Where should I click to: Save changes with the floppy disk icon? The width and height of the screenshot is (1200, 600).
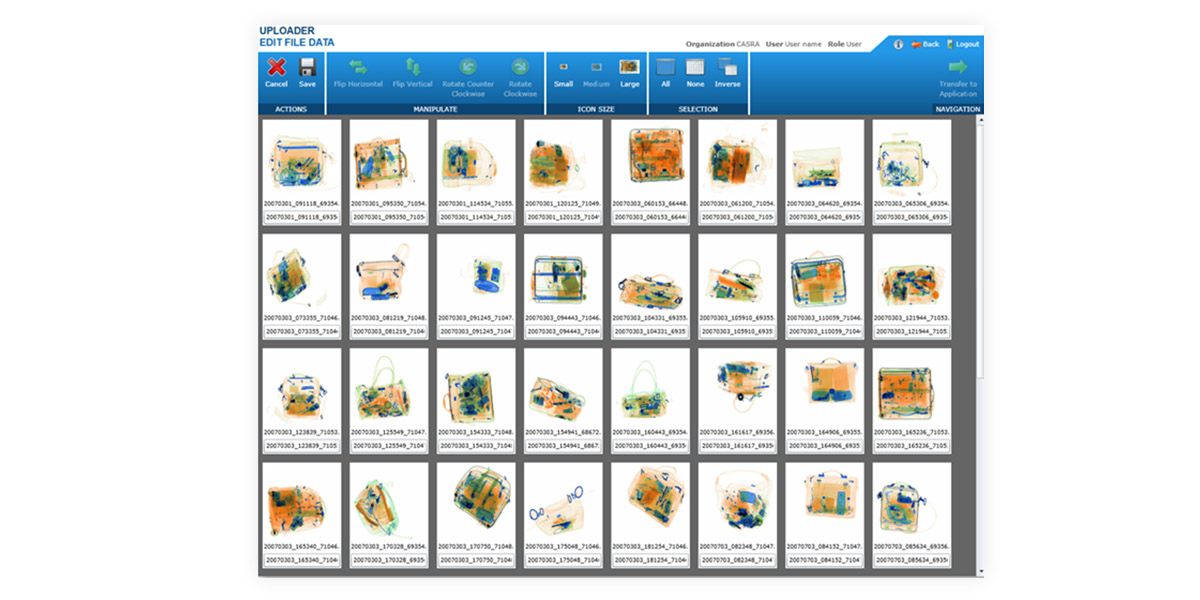coord(307,68)
